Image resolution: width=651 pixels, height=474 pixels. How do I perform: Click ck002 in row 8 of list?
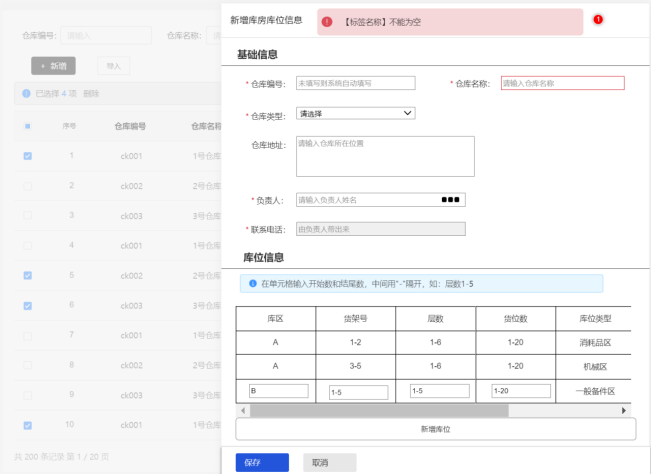[x=131, y=365]
